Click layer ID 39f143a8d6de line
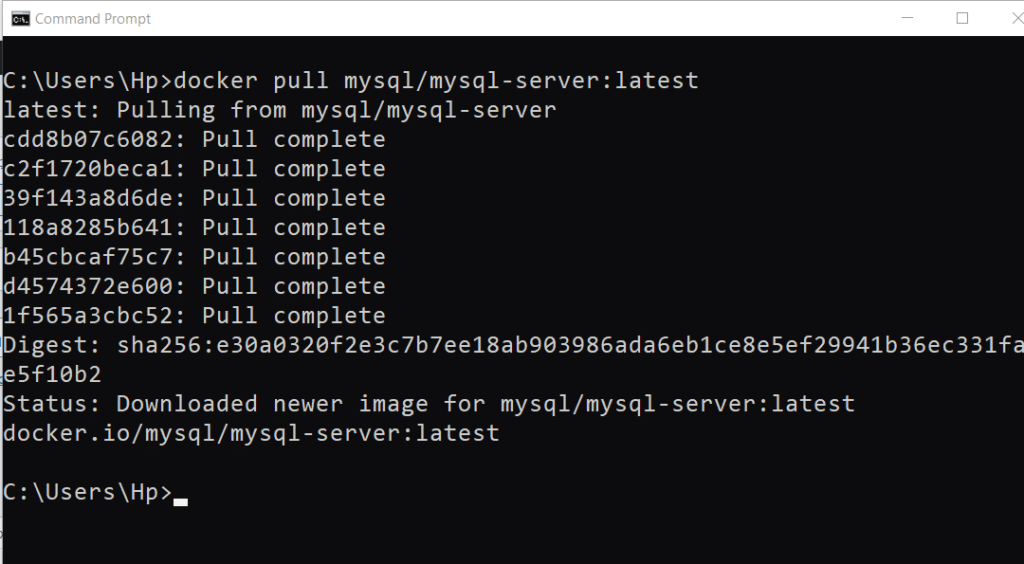 coord(195,198)
